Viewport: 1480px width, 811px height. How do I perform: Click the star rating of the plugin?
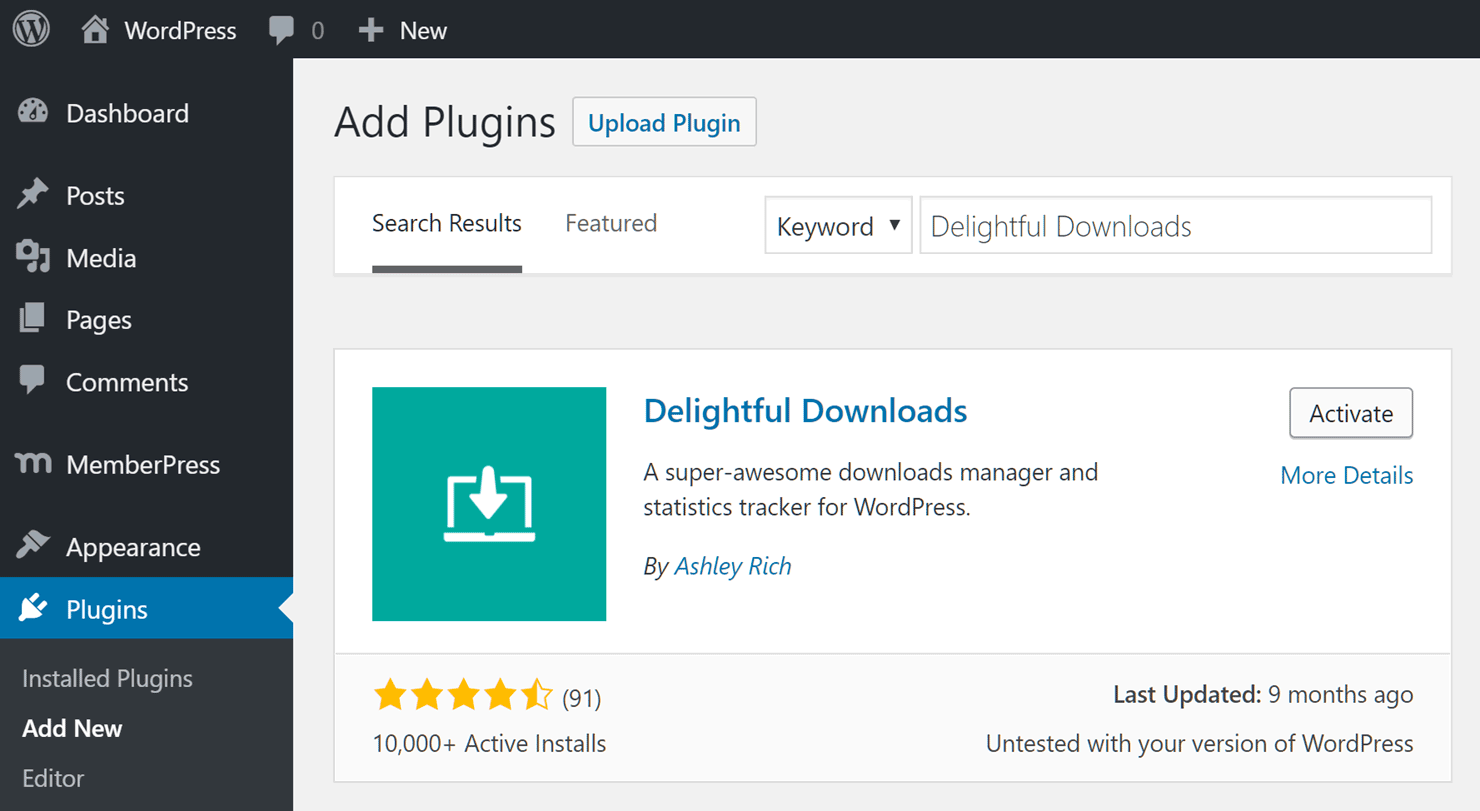pos(462,695)
